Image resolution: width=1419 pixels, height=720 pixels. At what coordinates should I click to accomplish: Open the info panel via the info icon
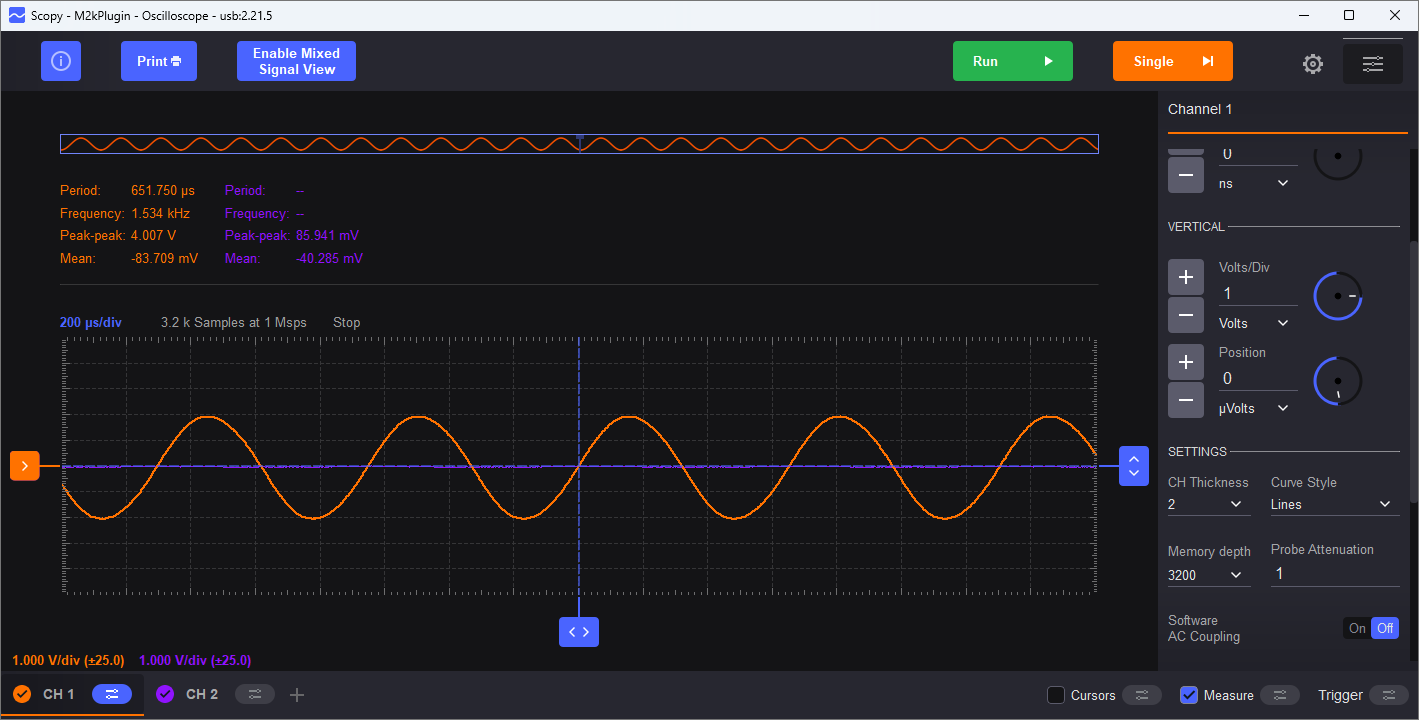point(61,61)
